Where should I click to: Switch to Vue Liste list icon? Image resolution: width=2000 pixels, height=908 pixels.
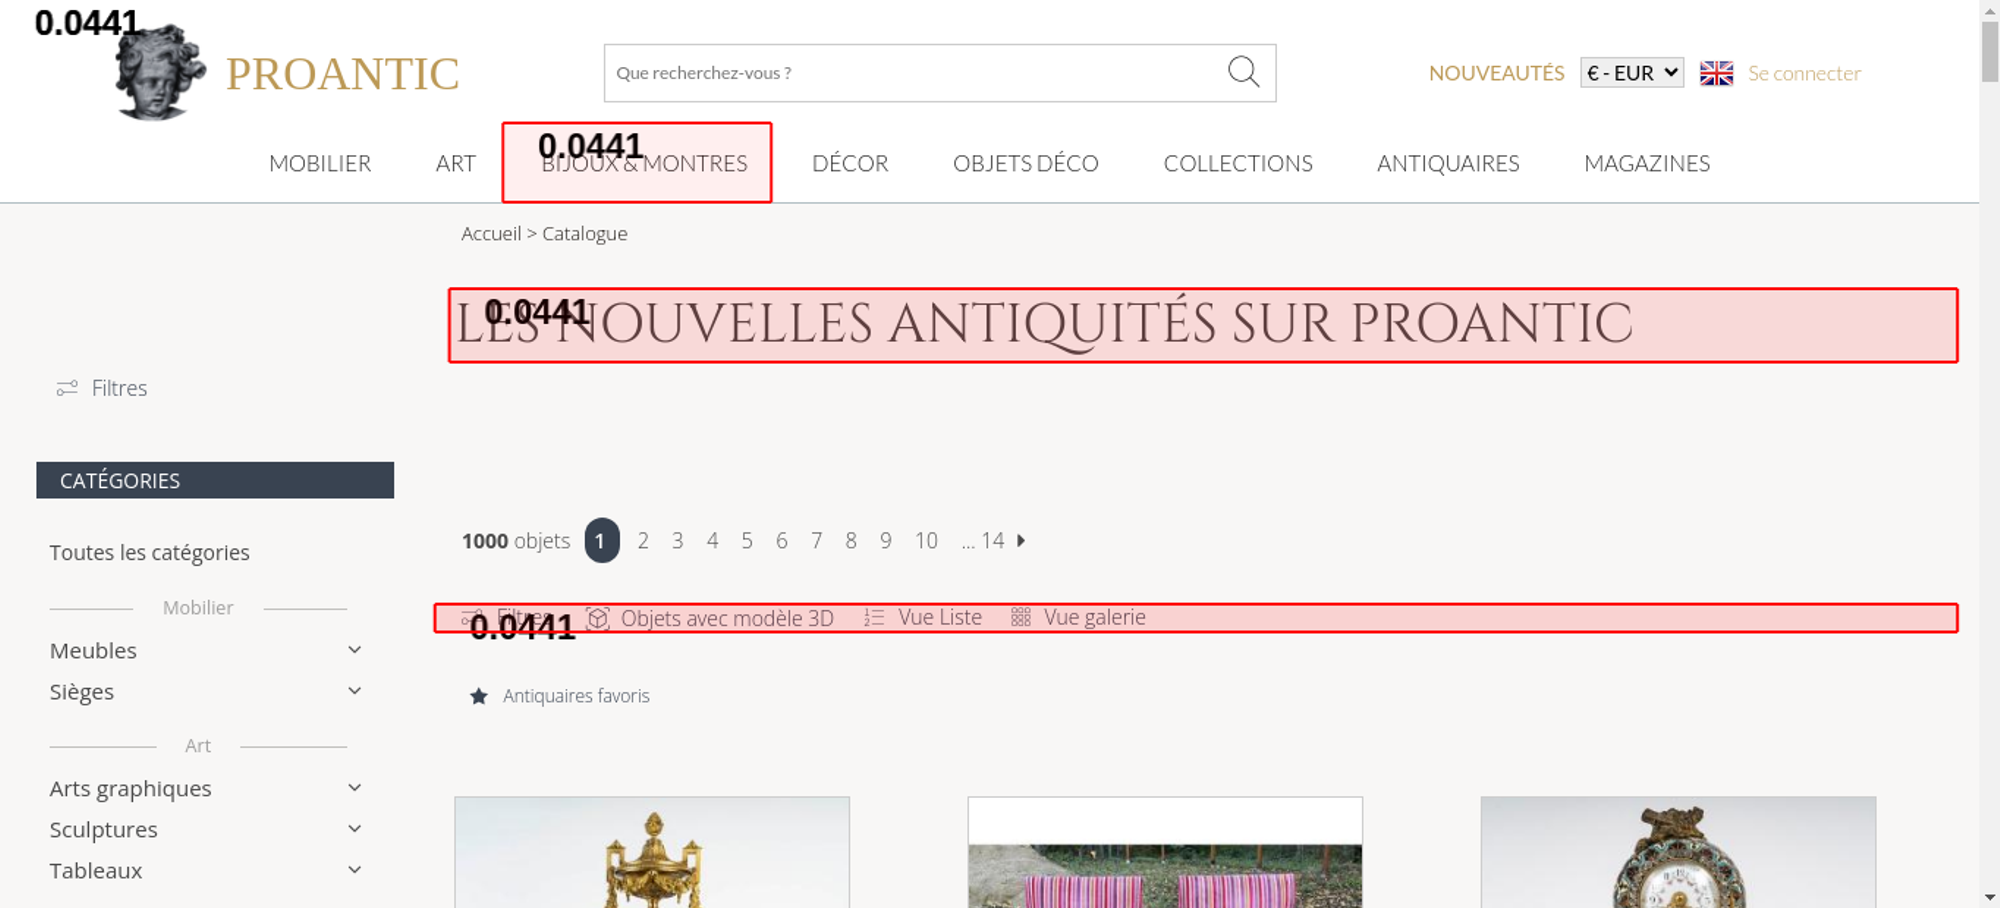point(874,618)
